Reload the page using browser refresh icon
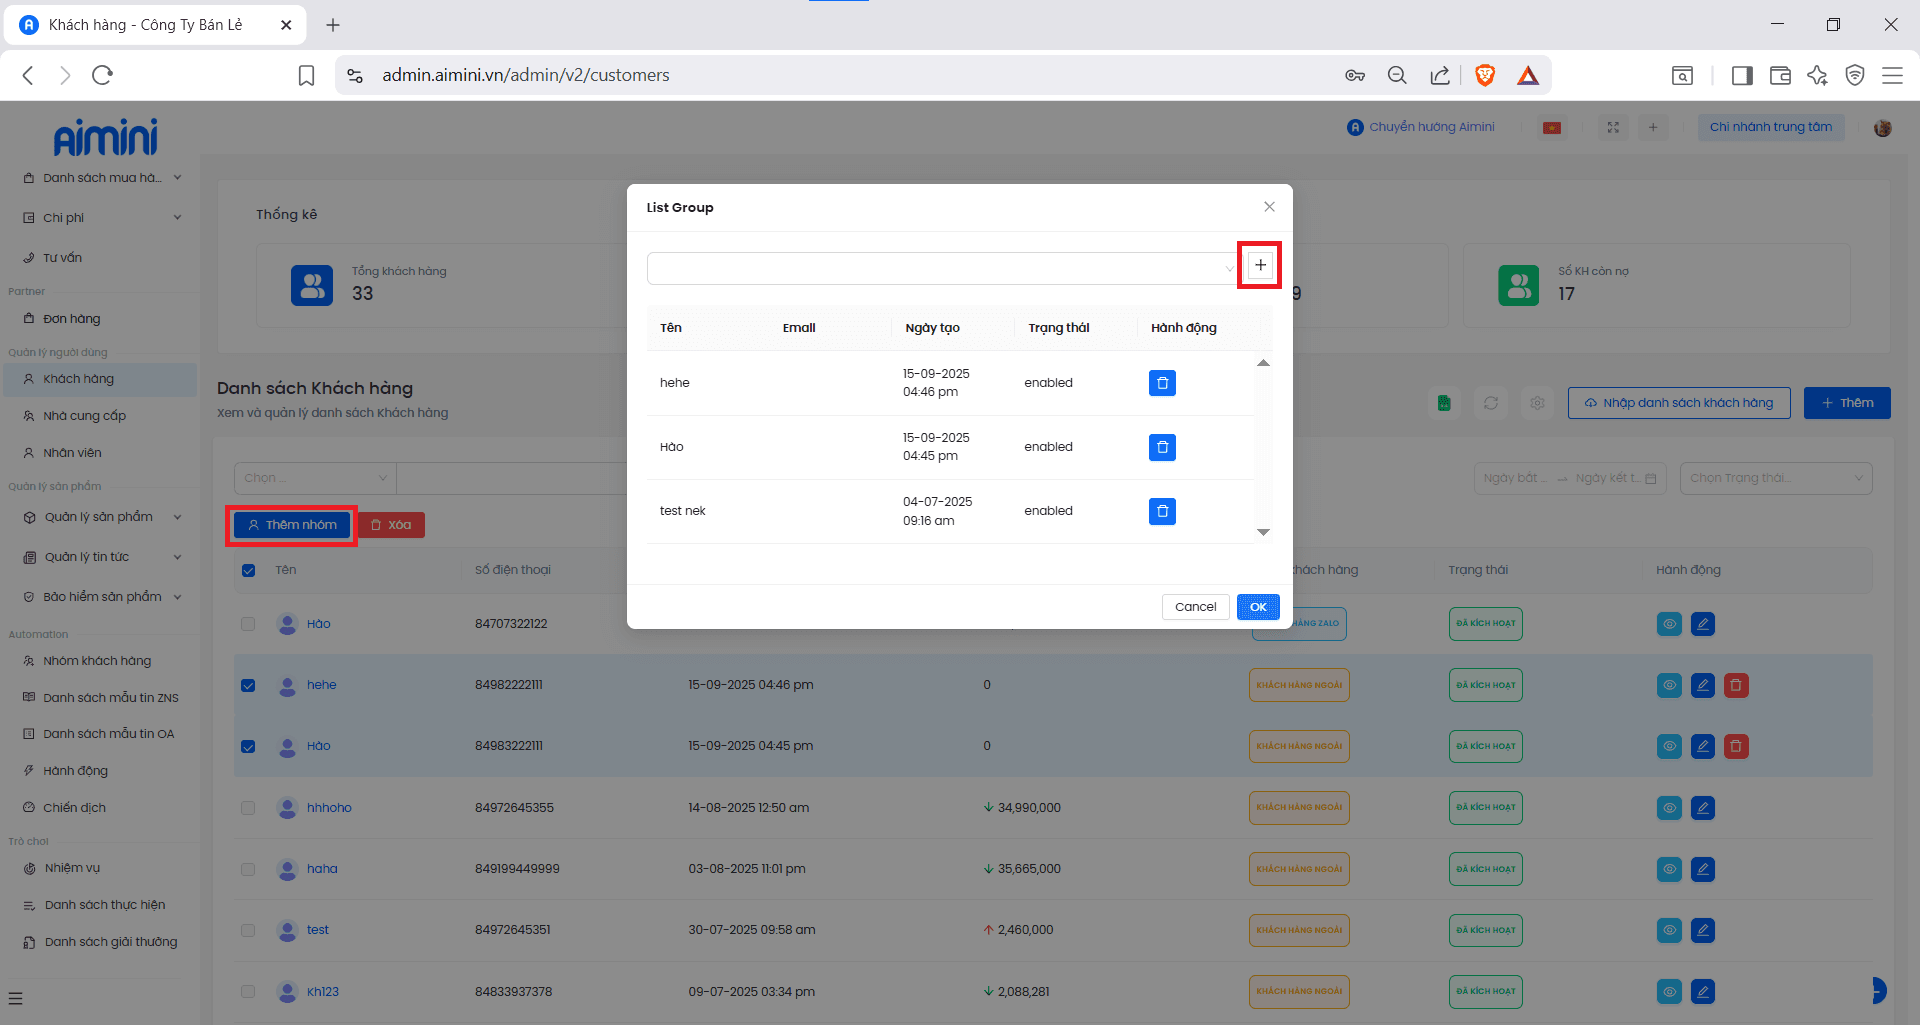The height and width of the screenshot is (1025, 1920). click(102, 75)
